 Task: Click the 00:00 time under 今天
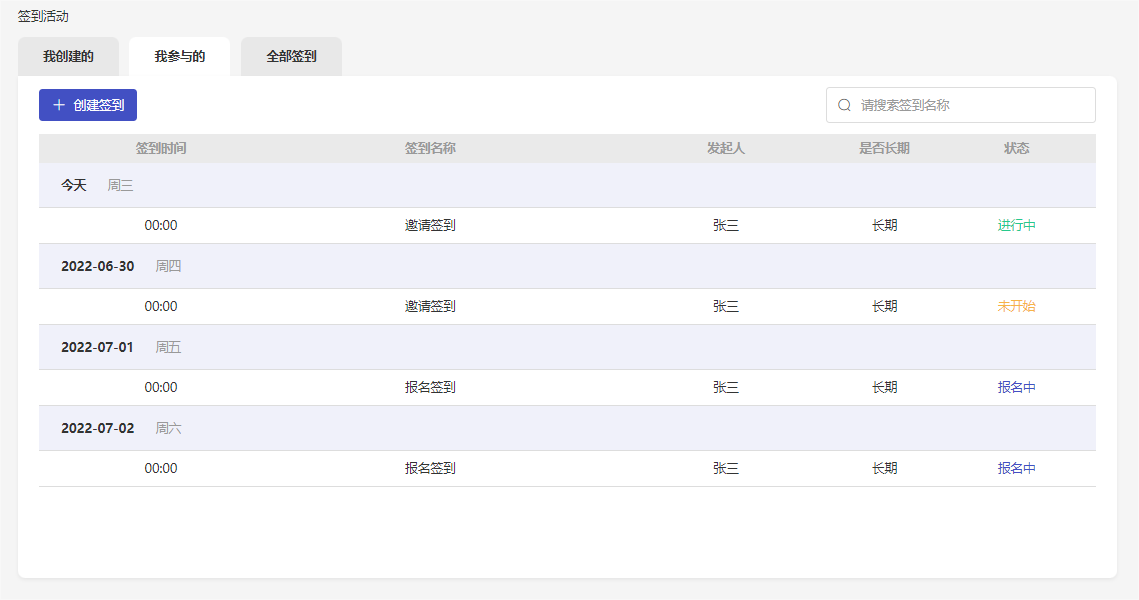161,226
